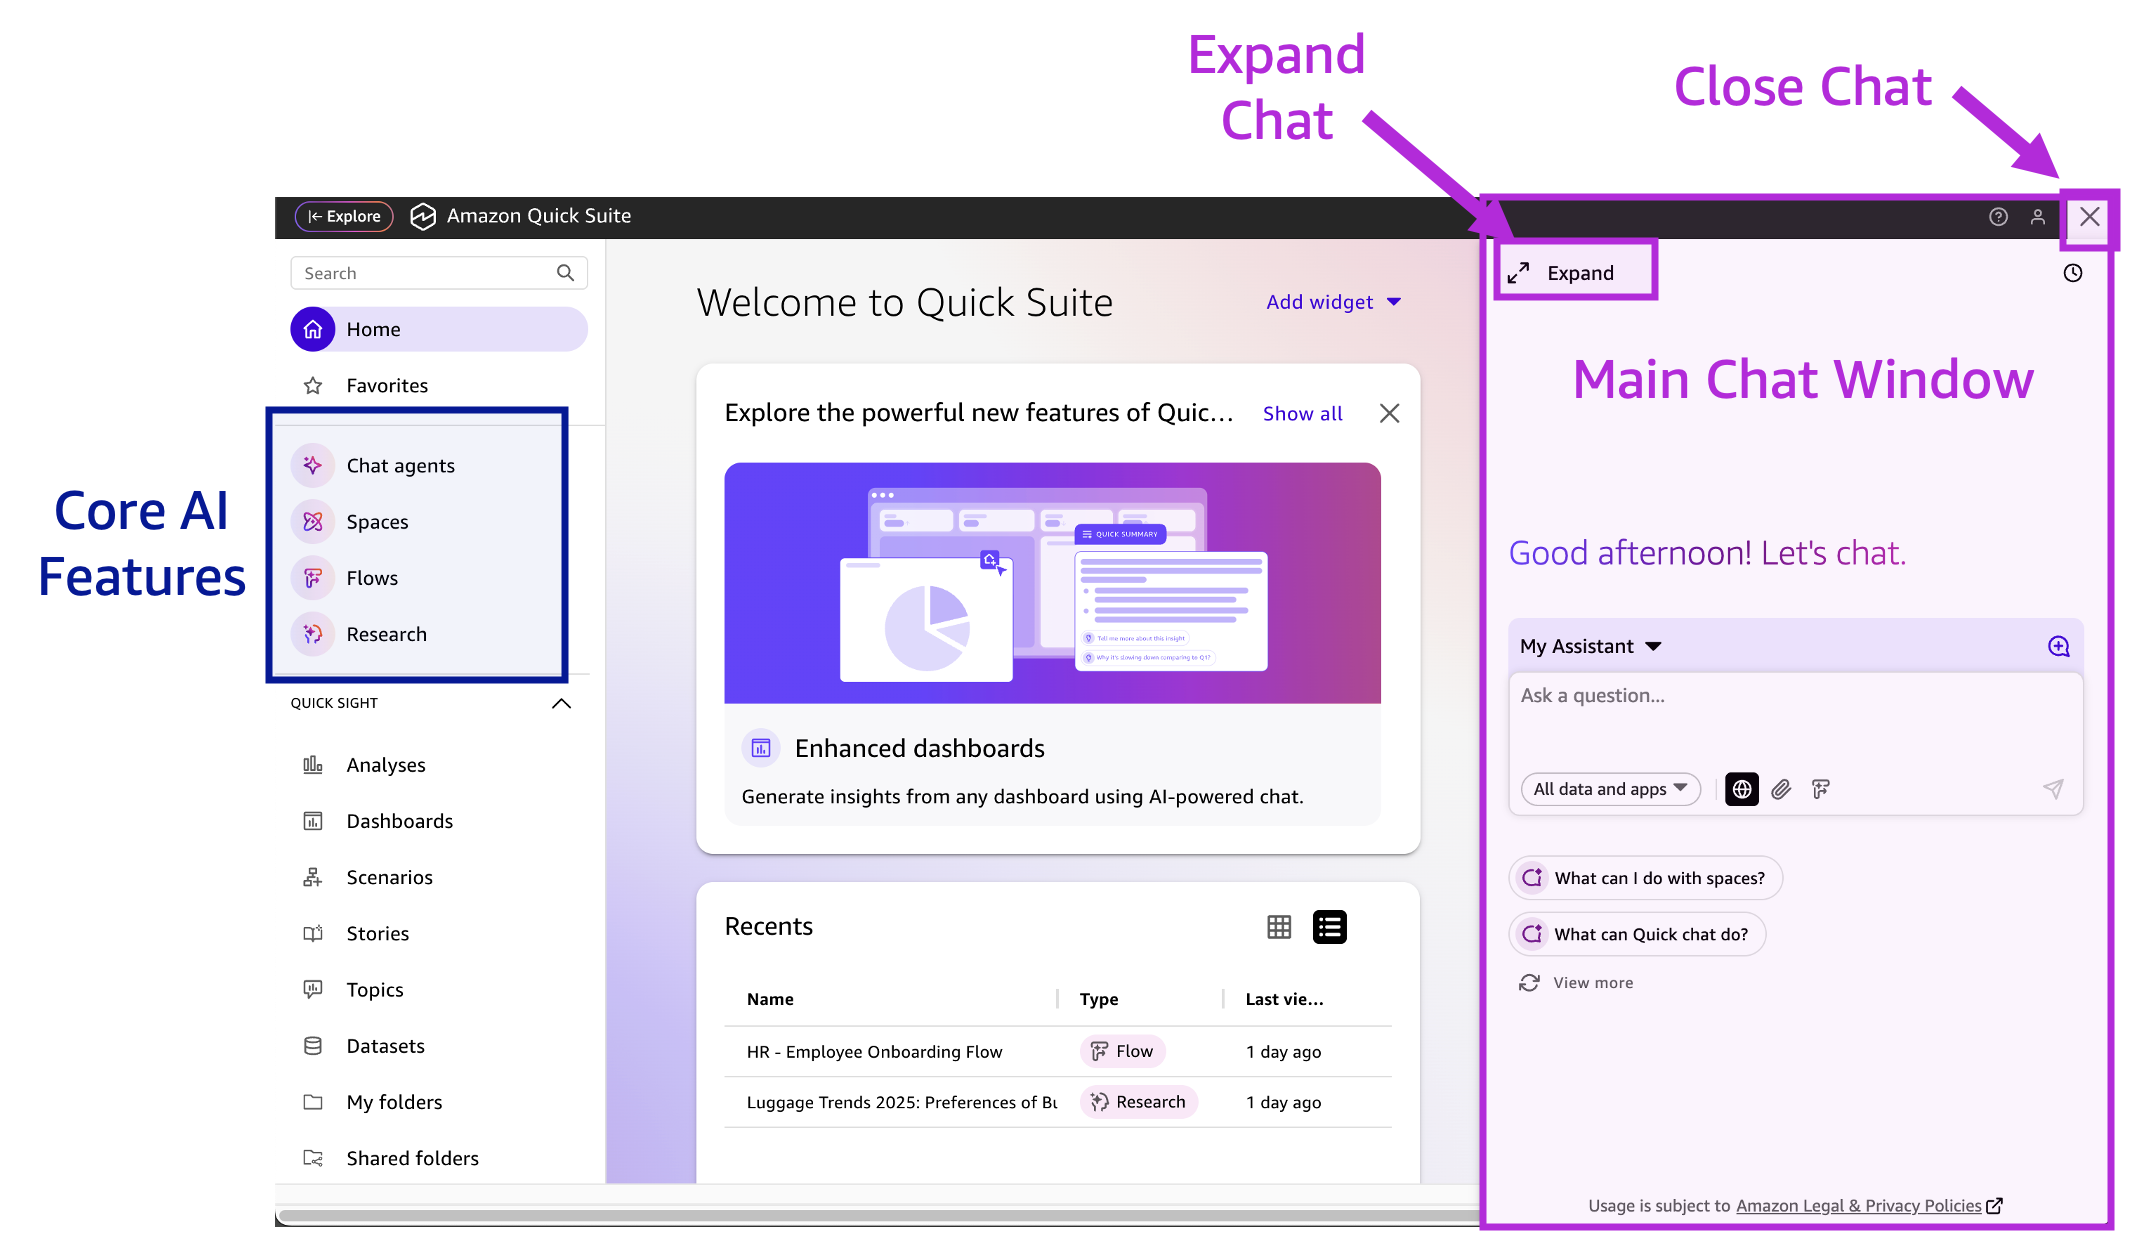Switch Recents to list view

1329,927
